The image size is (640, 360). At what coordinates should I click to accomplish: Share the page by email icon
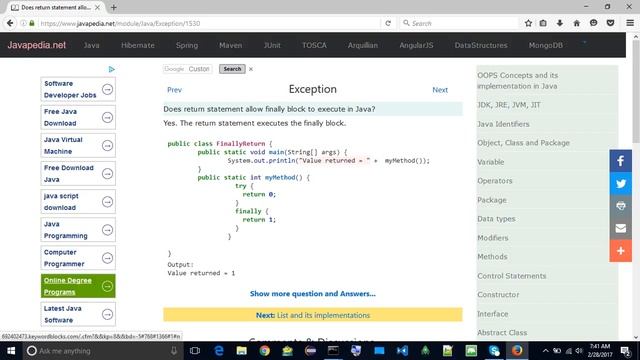pos(620,228)
